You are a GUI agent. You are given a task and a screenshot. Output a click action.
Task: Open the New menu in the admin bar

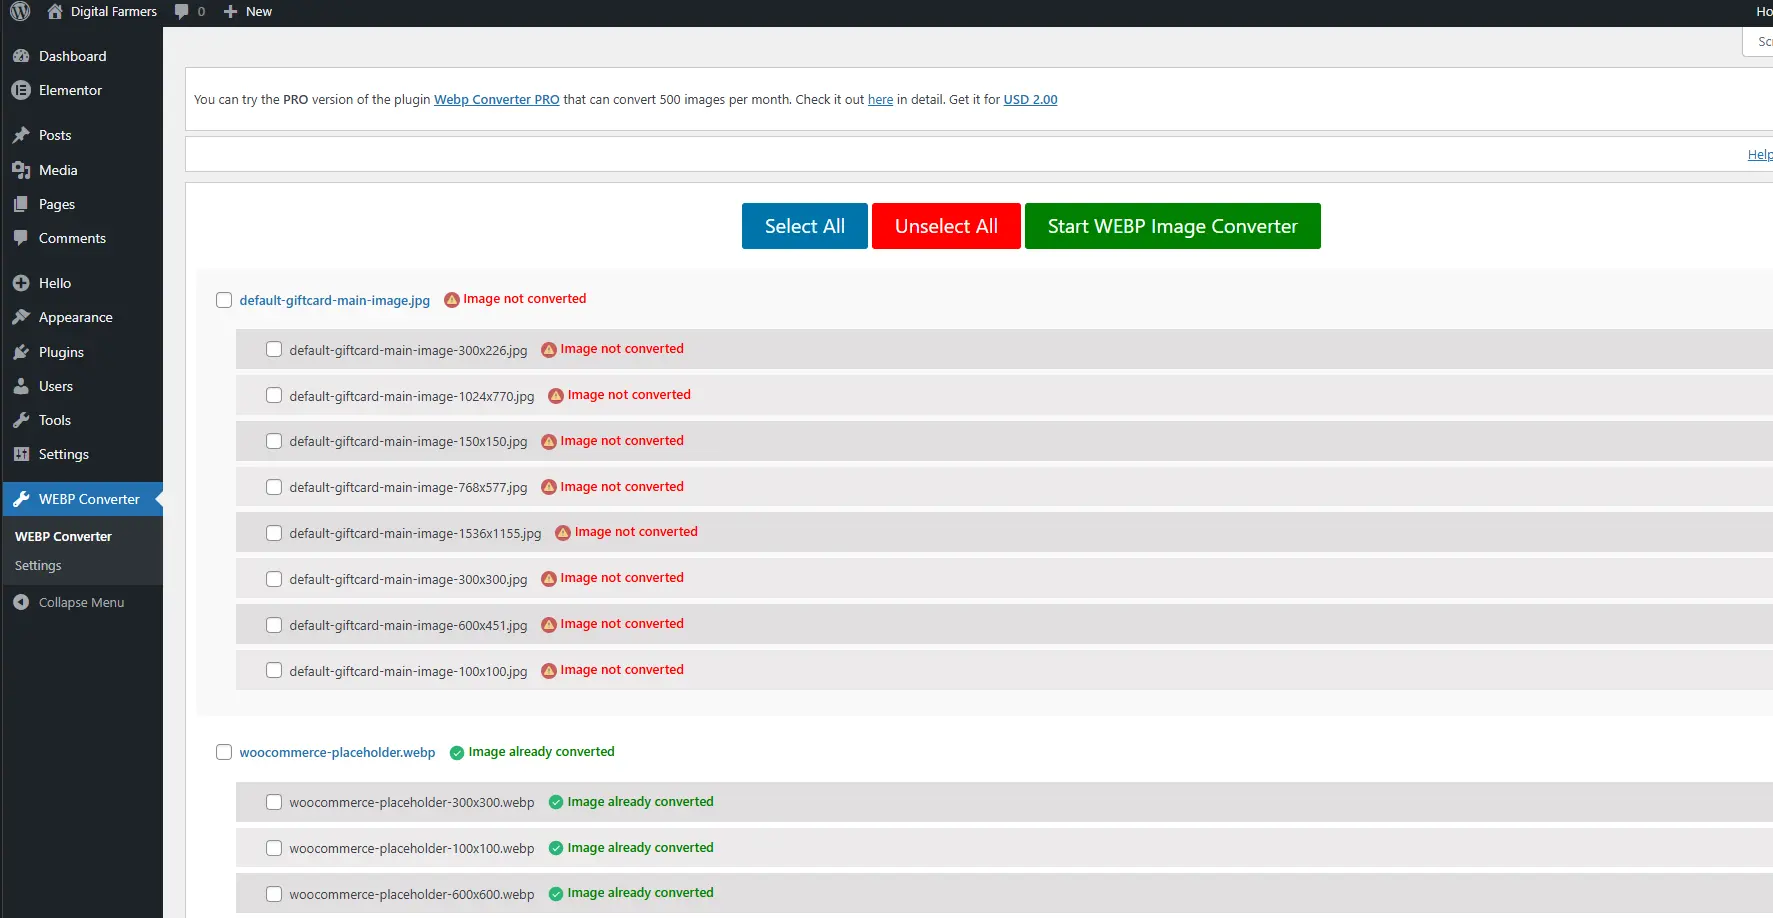[247, 11]
